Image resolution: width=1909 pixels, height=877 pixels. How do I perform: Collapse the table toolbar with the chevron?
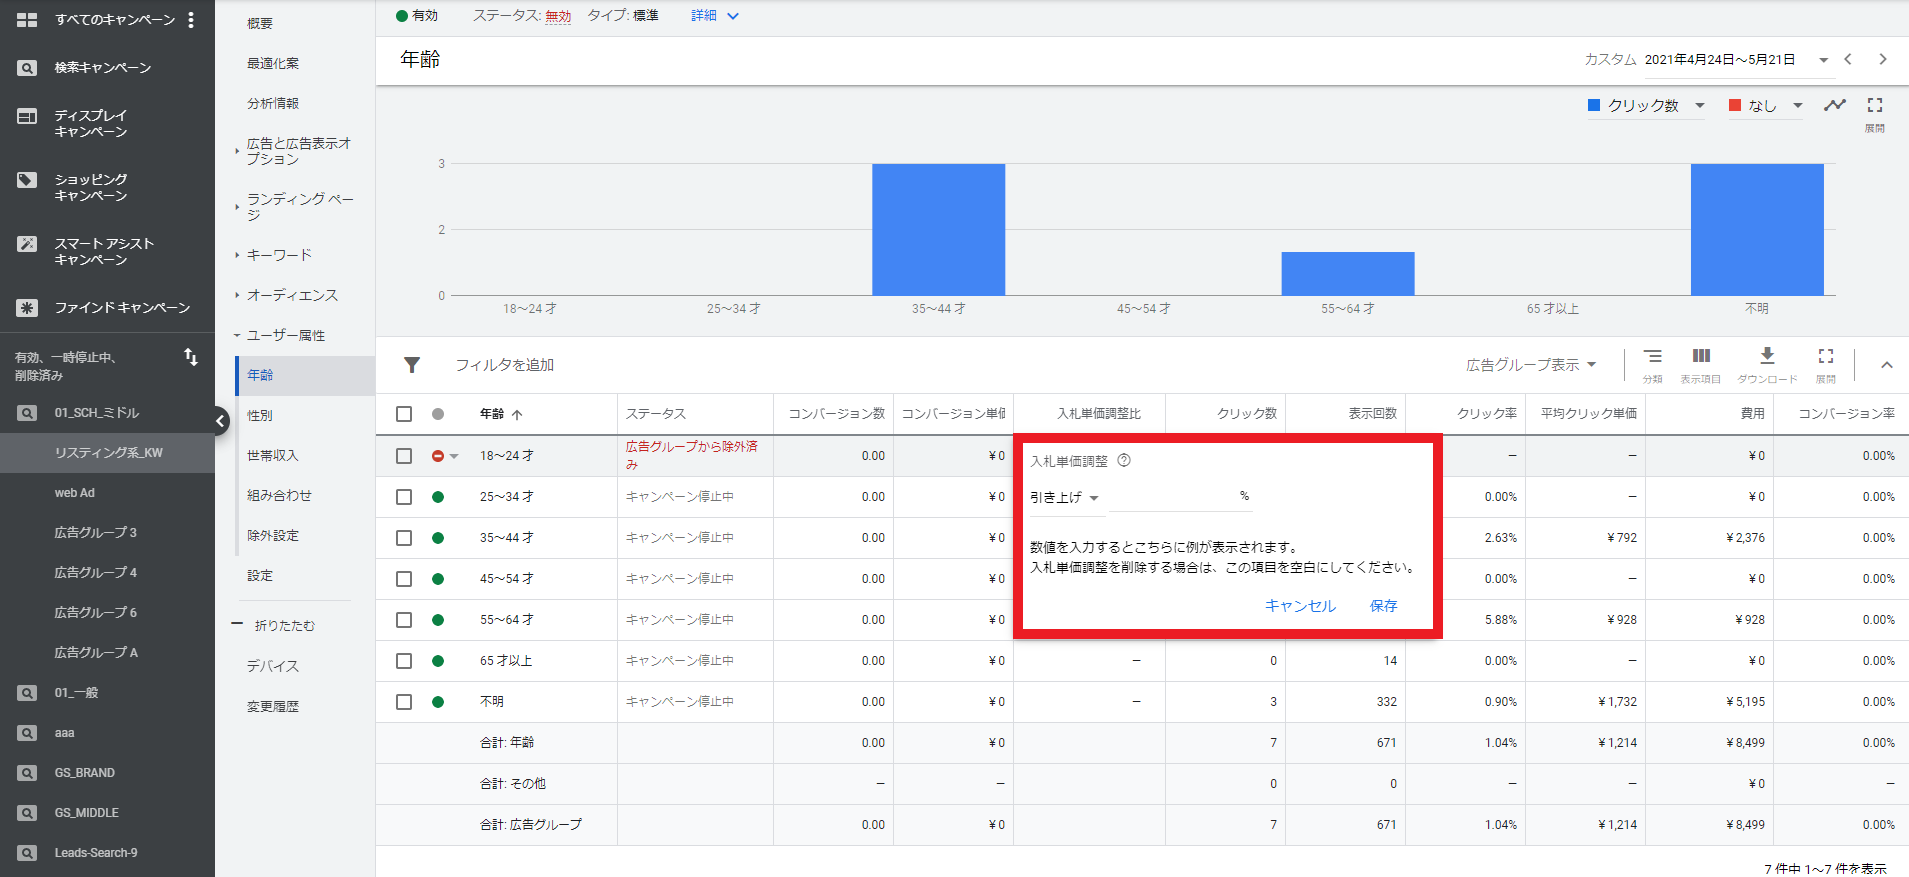pos(1887,365)
